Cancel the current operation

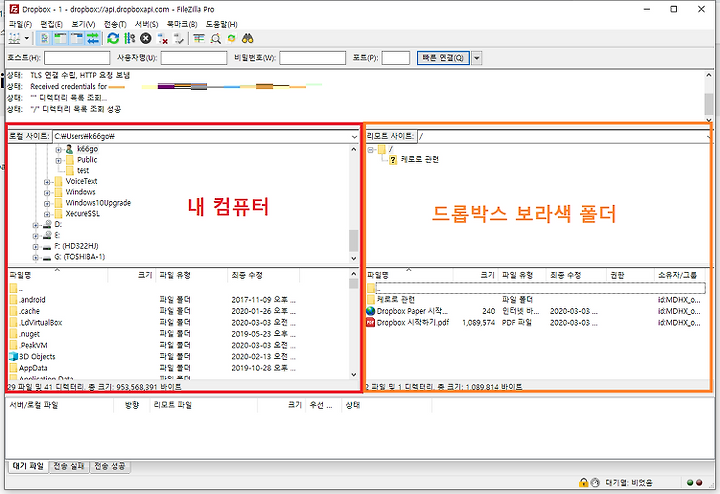coord(146,39)
